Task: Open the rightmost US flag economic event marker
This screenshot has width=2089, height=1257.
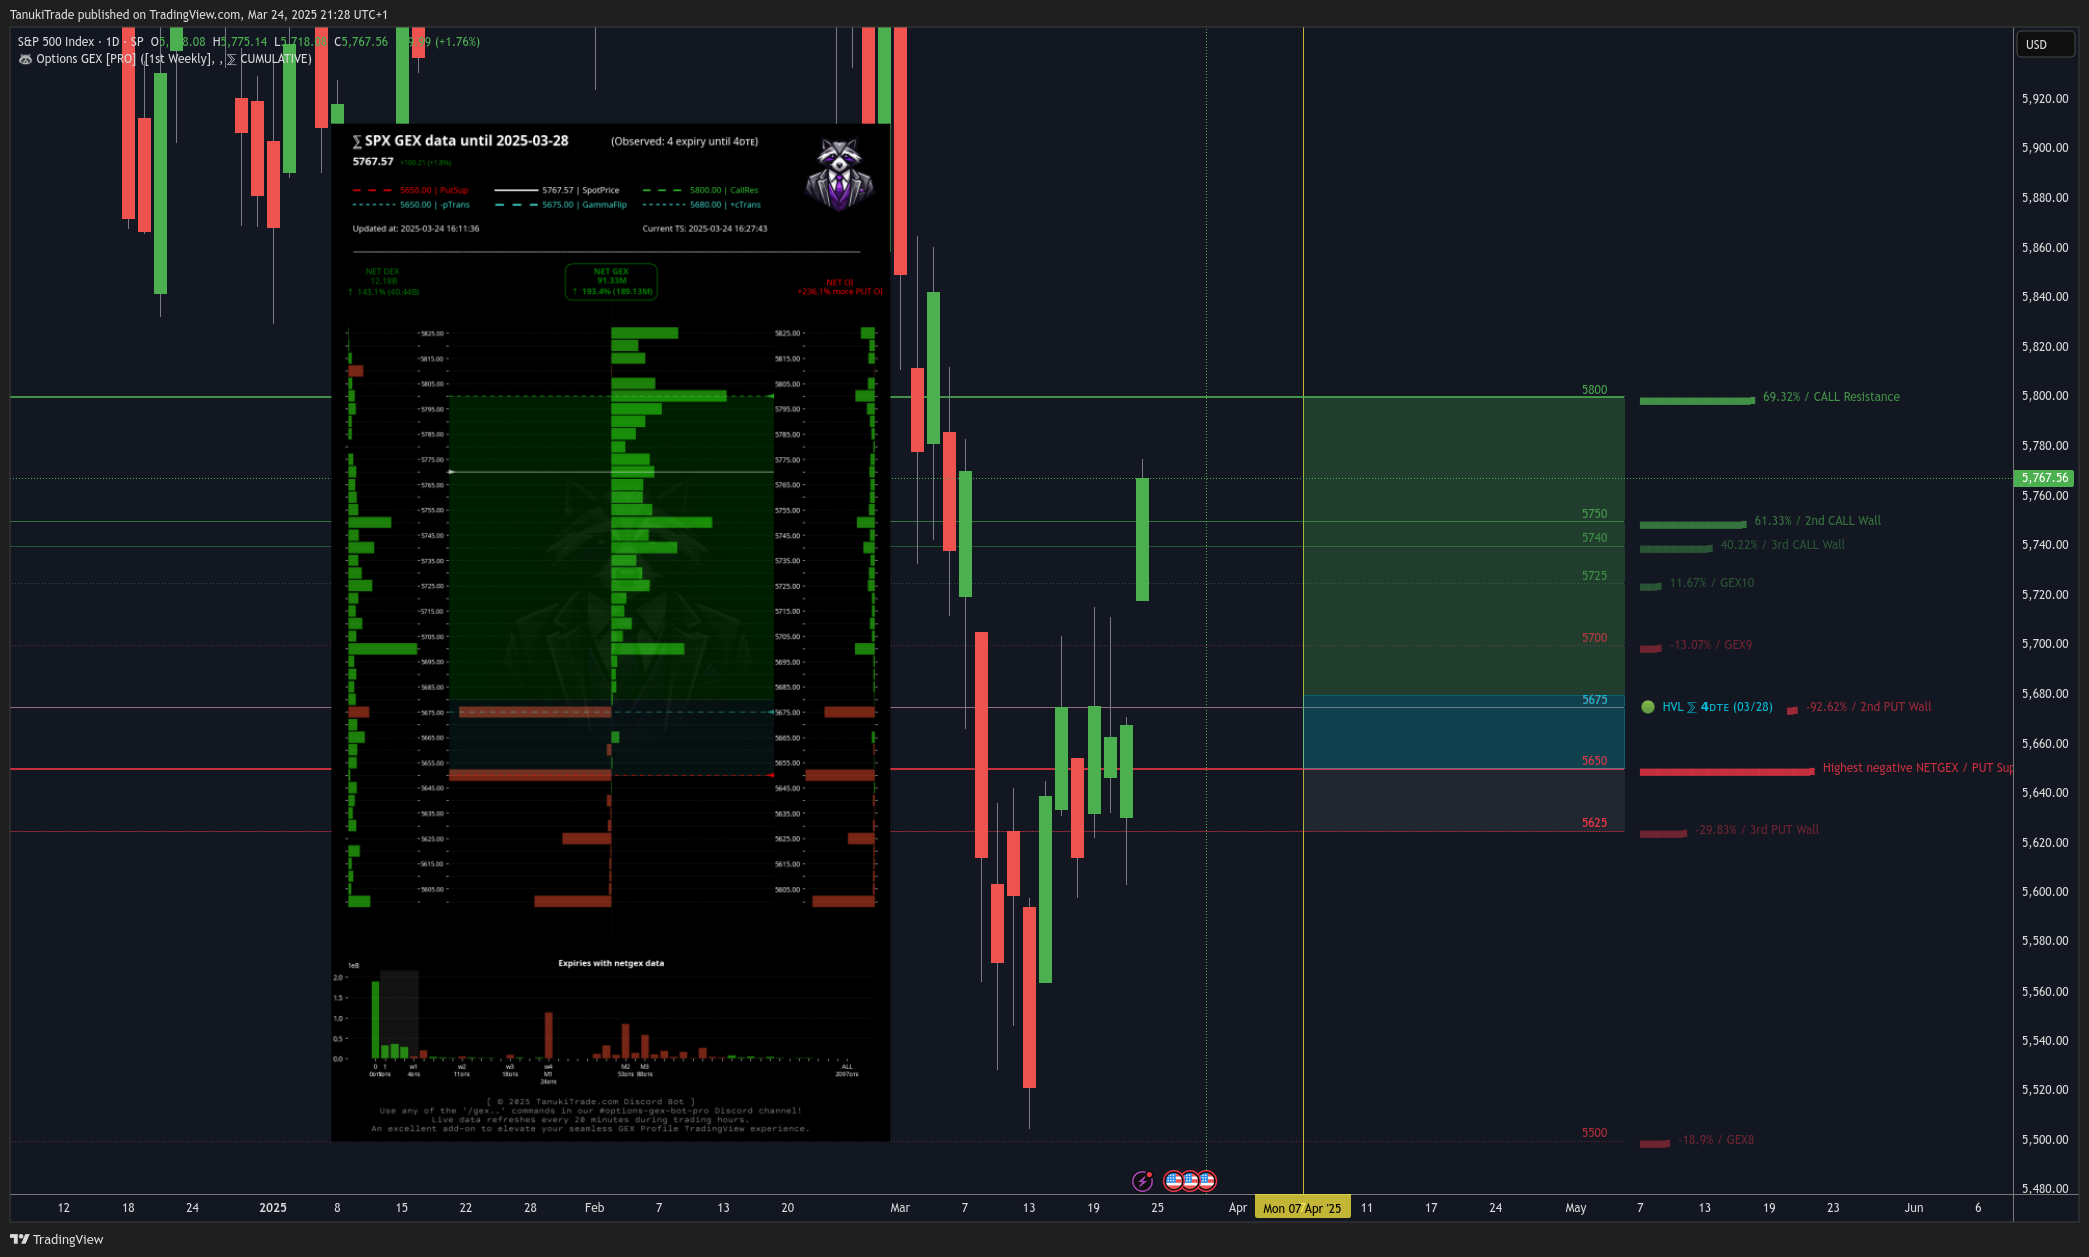Action: [1207, 1181]
